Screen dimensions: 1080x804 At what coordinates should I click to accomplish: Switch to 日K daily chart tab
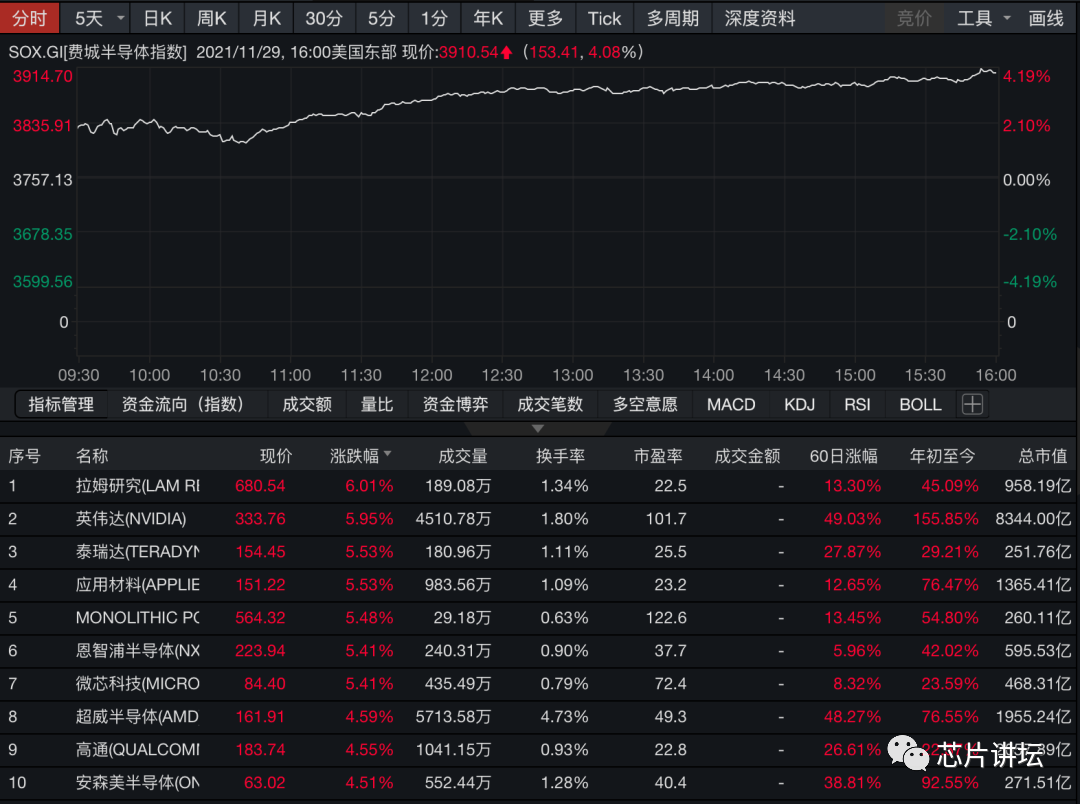[x=158, y=18]
